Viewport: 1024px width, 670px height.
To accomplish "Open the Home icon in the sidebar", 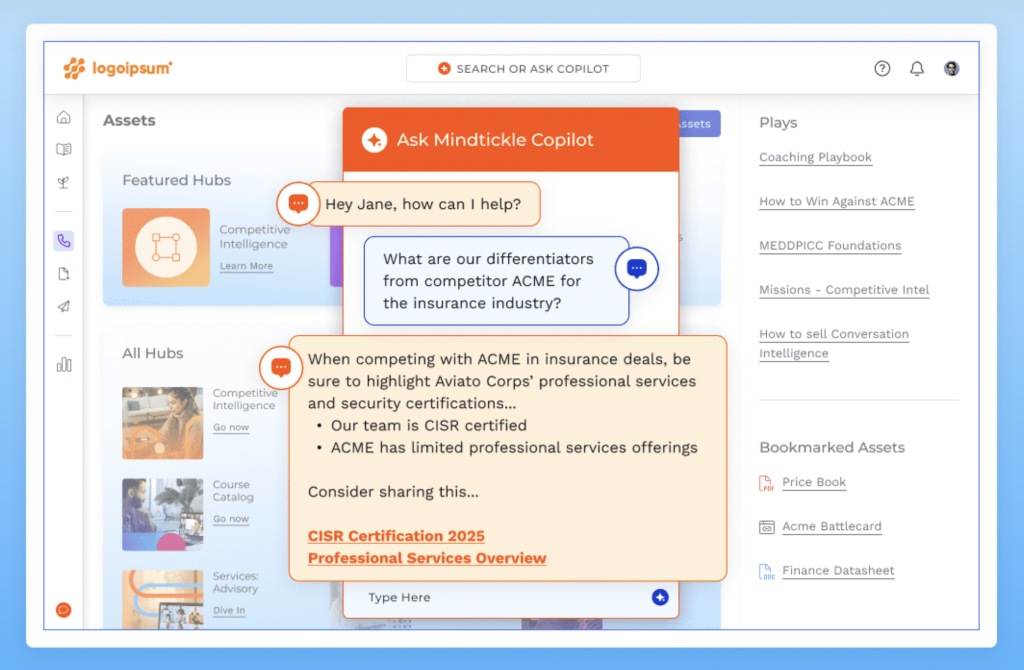I will click(63, 117).
